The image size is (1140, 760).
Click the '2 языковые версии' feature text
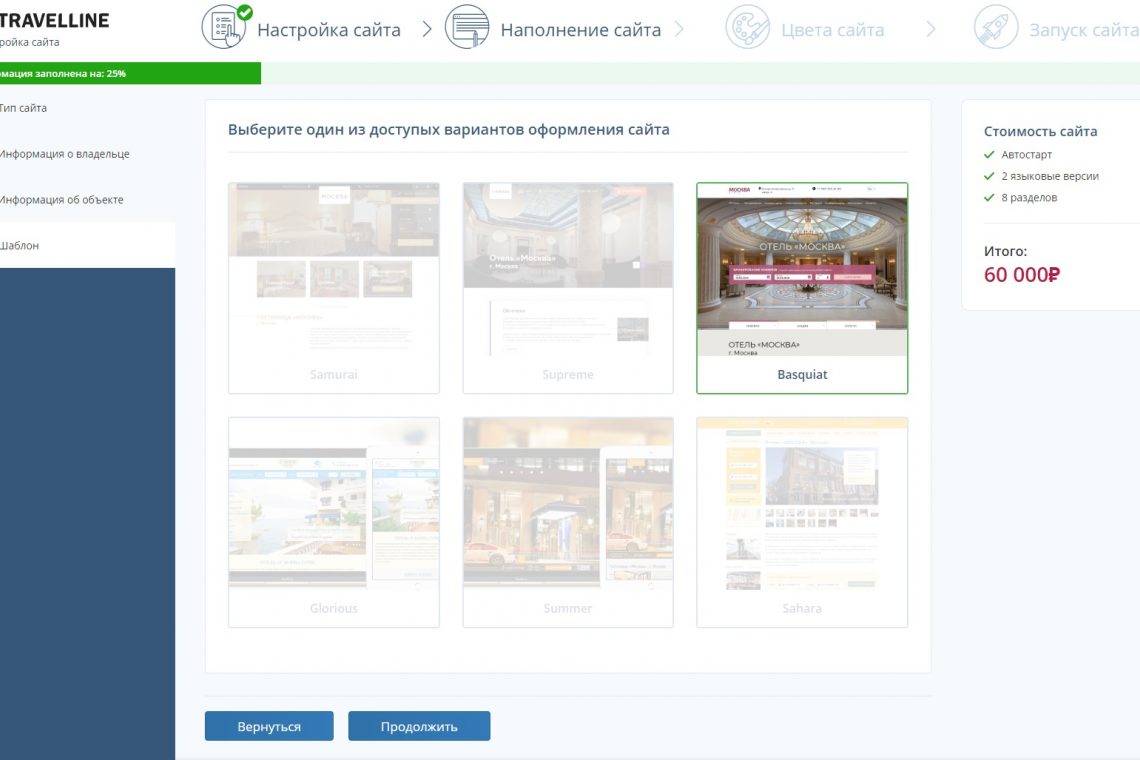point(1050,176)
